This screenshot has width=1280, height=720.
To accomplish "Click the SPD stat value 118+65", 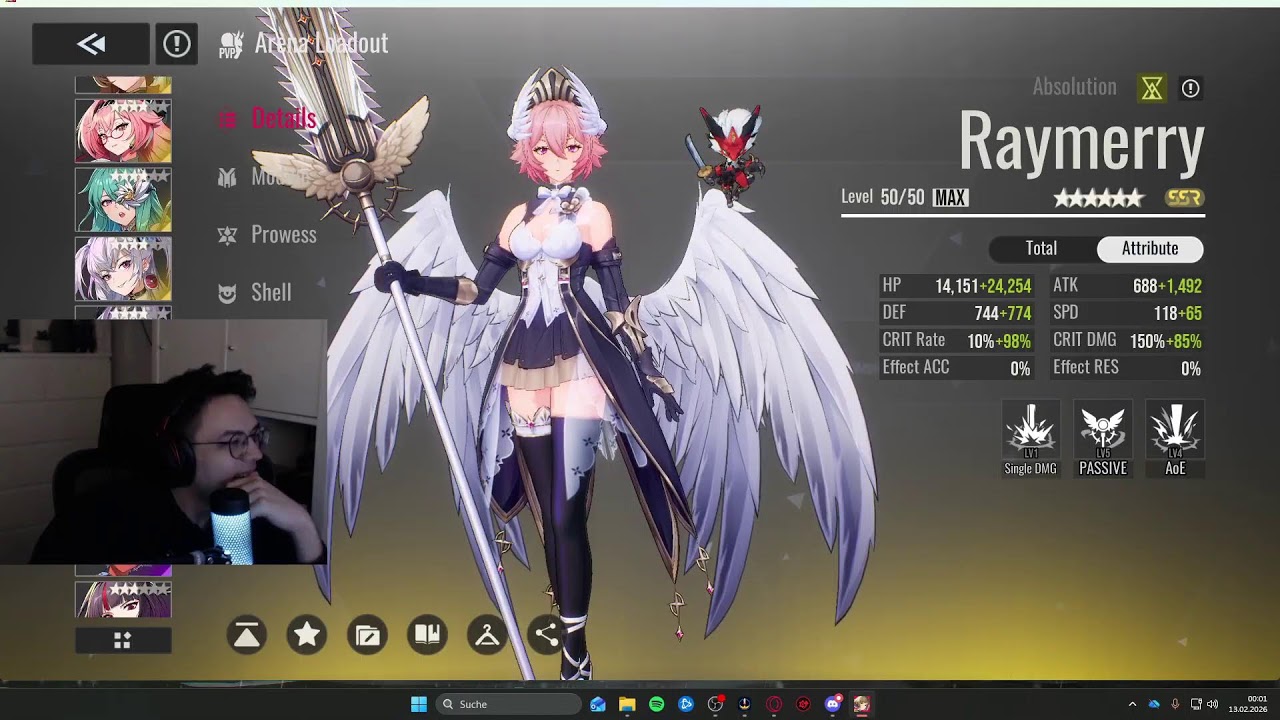I will [1177, 313].
